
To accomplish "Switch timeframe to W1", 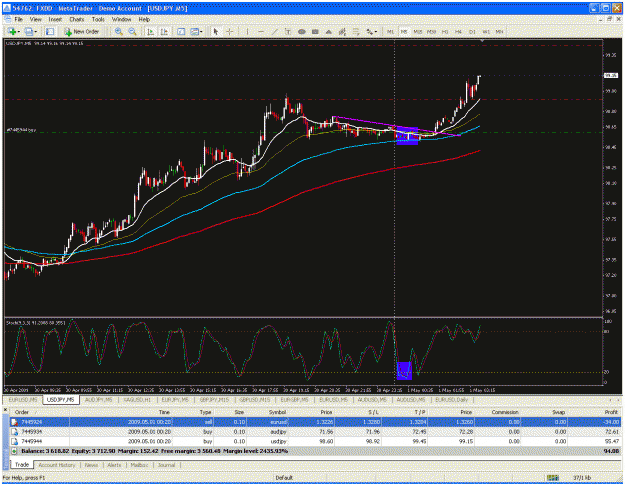I will click(x=486, y=31).
